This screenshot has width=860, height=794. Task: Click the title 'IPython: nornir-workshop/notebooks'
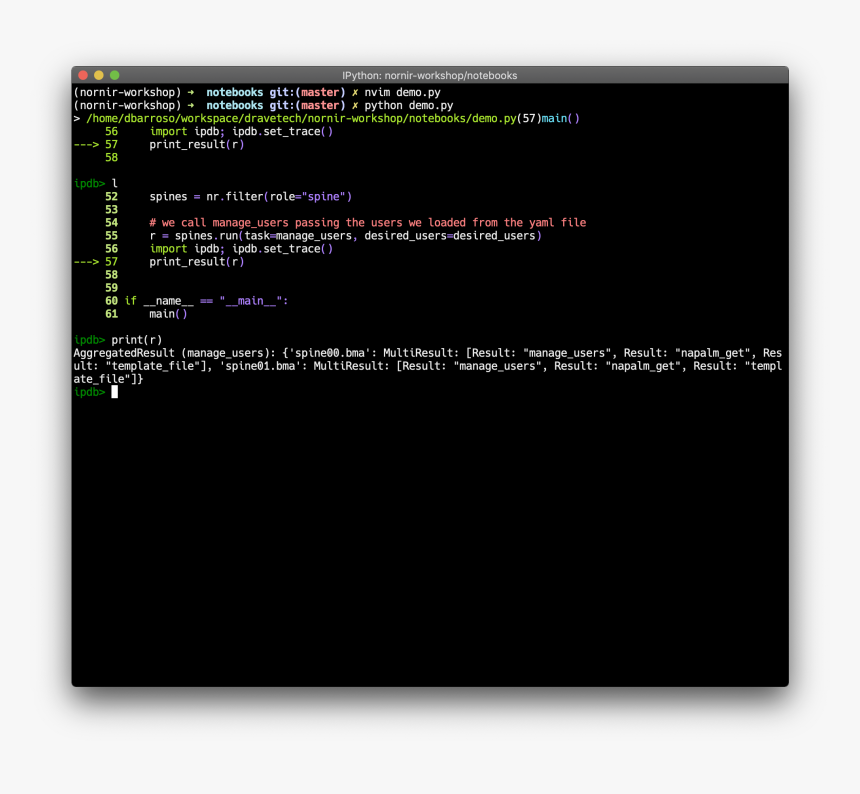point(429,76)
